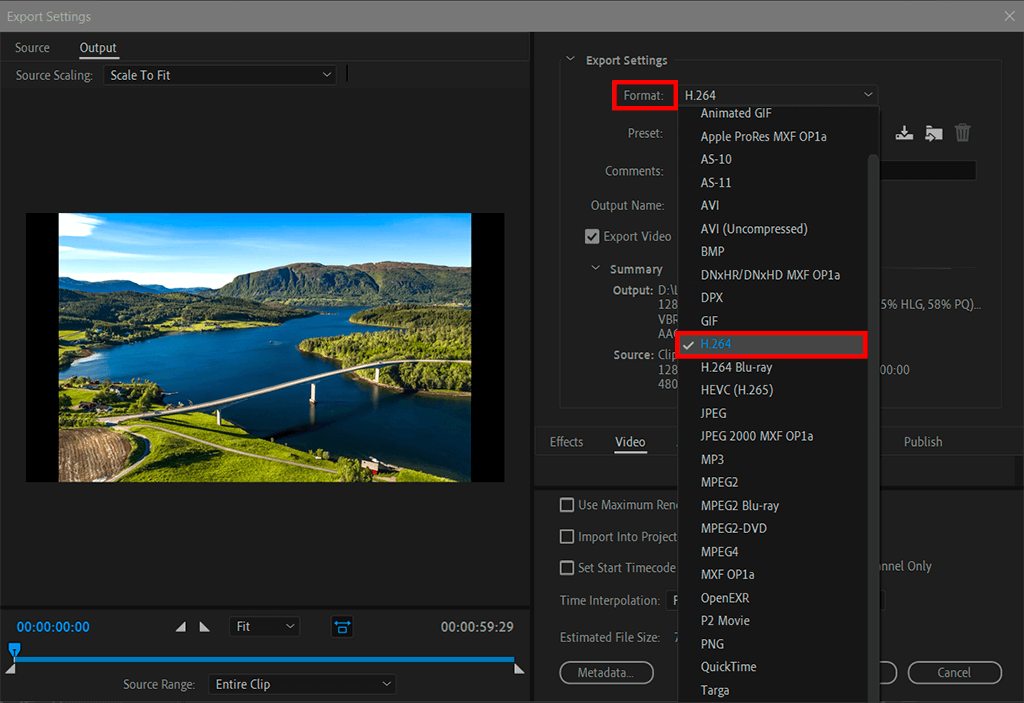Screen dimensions: 1024x703
Task: Click the Metadata button
Action: tap(606, 673)
